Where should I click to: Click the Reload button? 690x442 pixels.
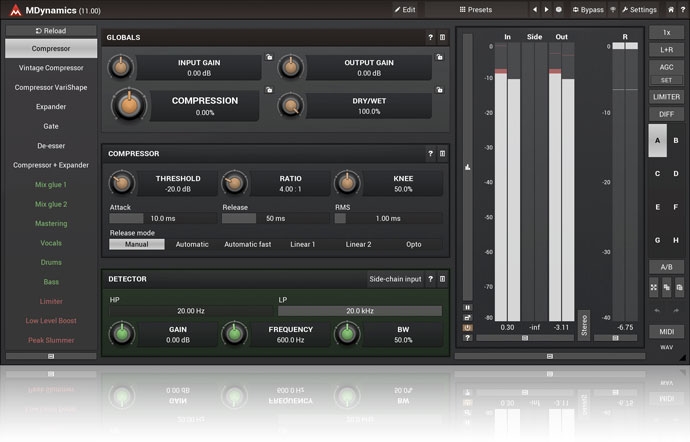(x=51, y=31)
